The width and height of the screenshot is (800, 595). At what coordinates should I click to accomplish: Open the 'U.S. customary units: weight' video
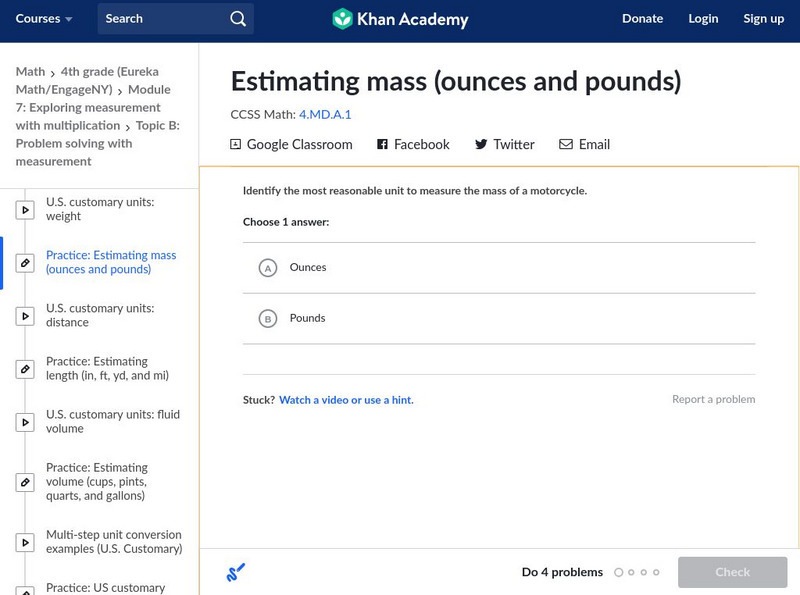(99, 209)
